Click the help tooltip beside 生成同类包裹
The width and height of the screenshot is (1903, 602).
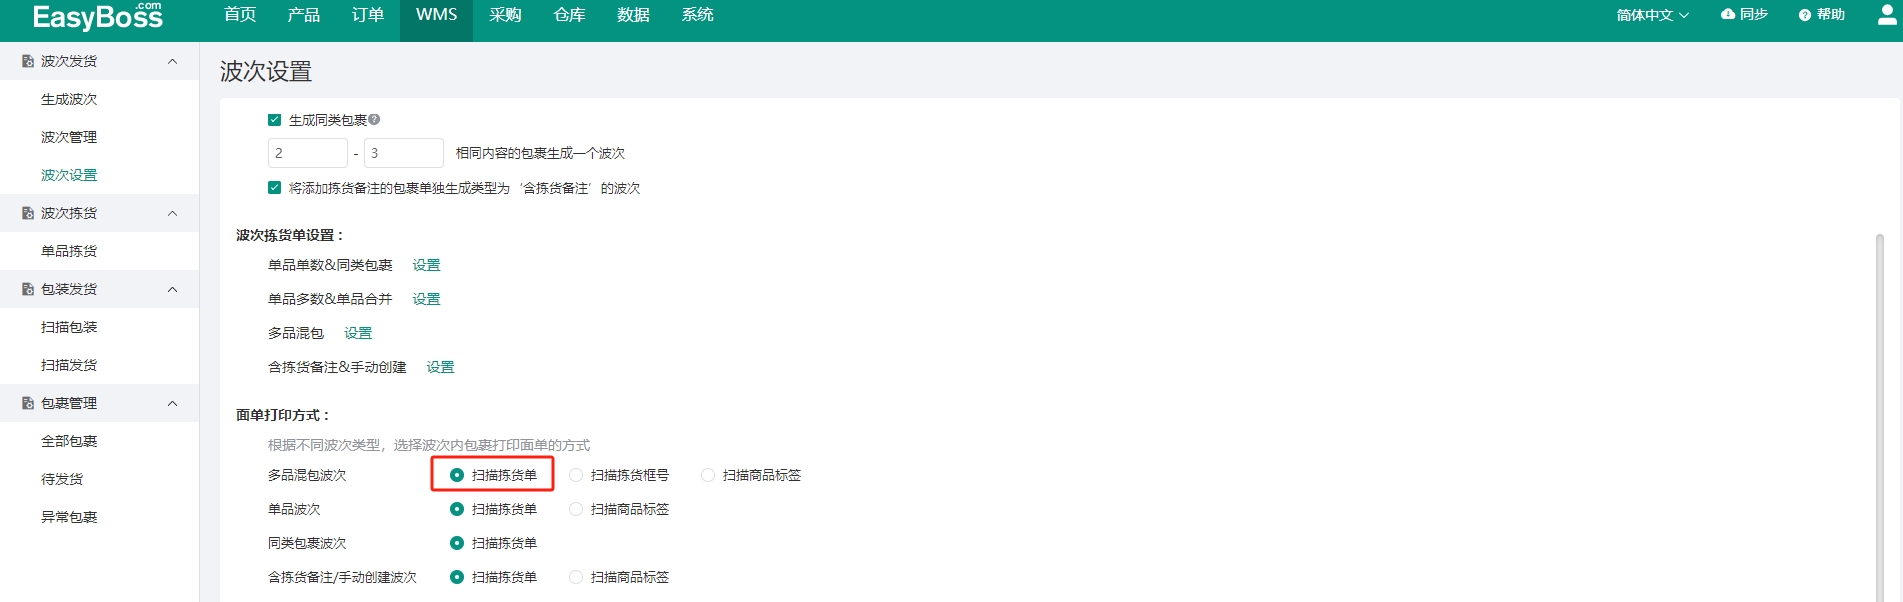pyautogui.click(x=374, y=120)
